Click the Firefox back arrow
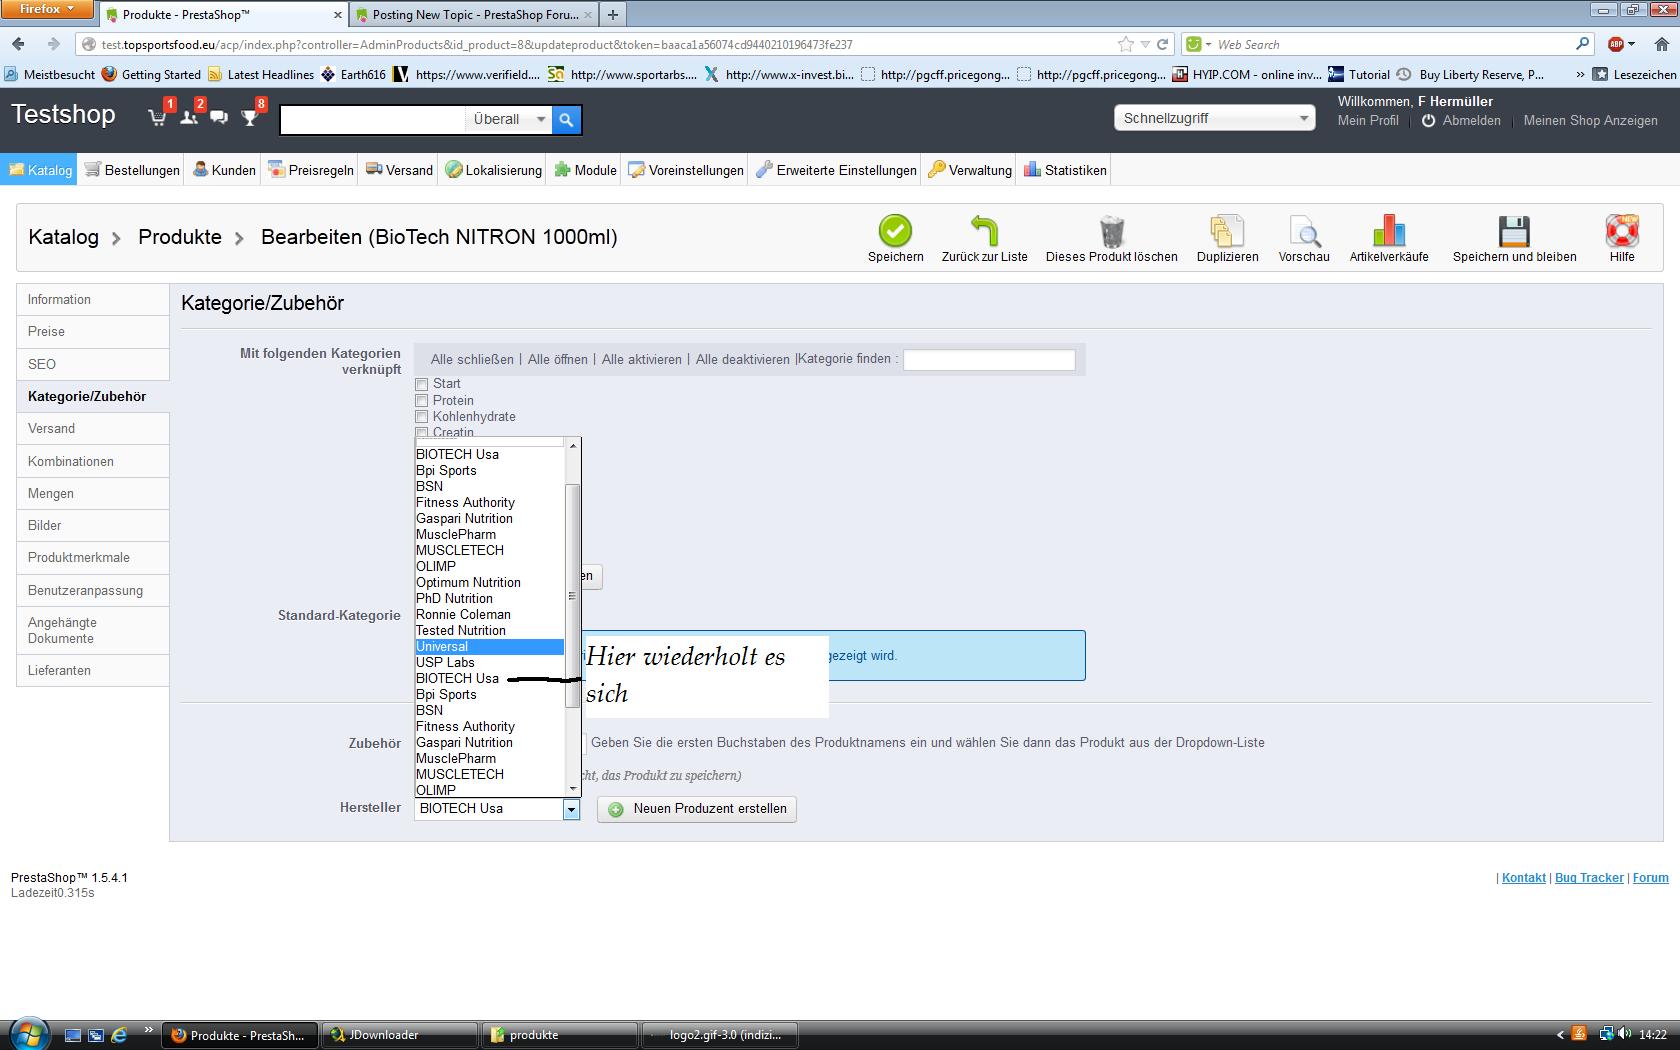 tap(19, 44)
